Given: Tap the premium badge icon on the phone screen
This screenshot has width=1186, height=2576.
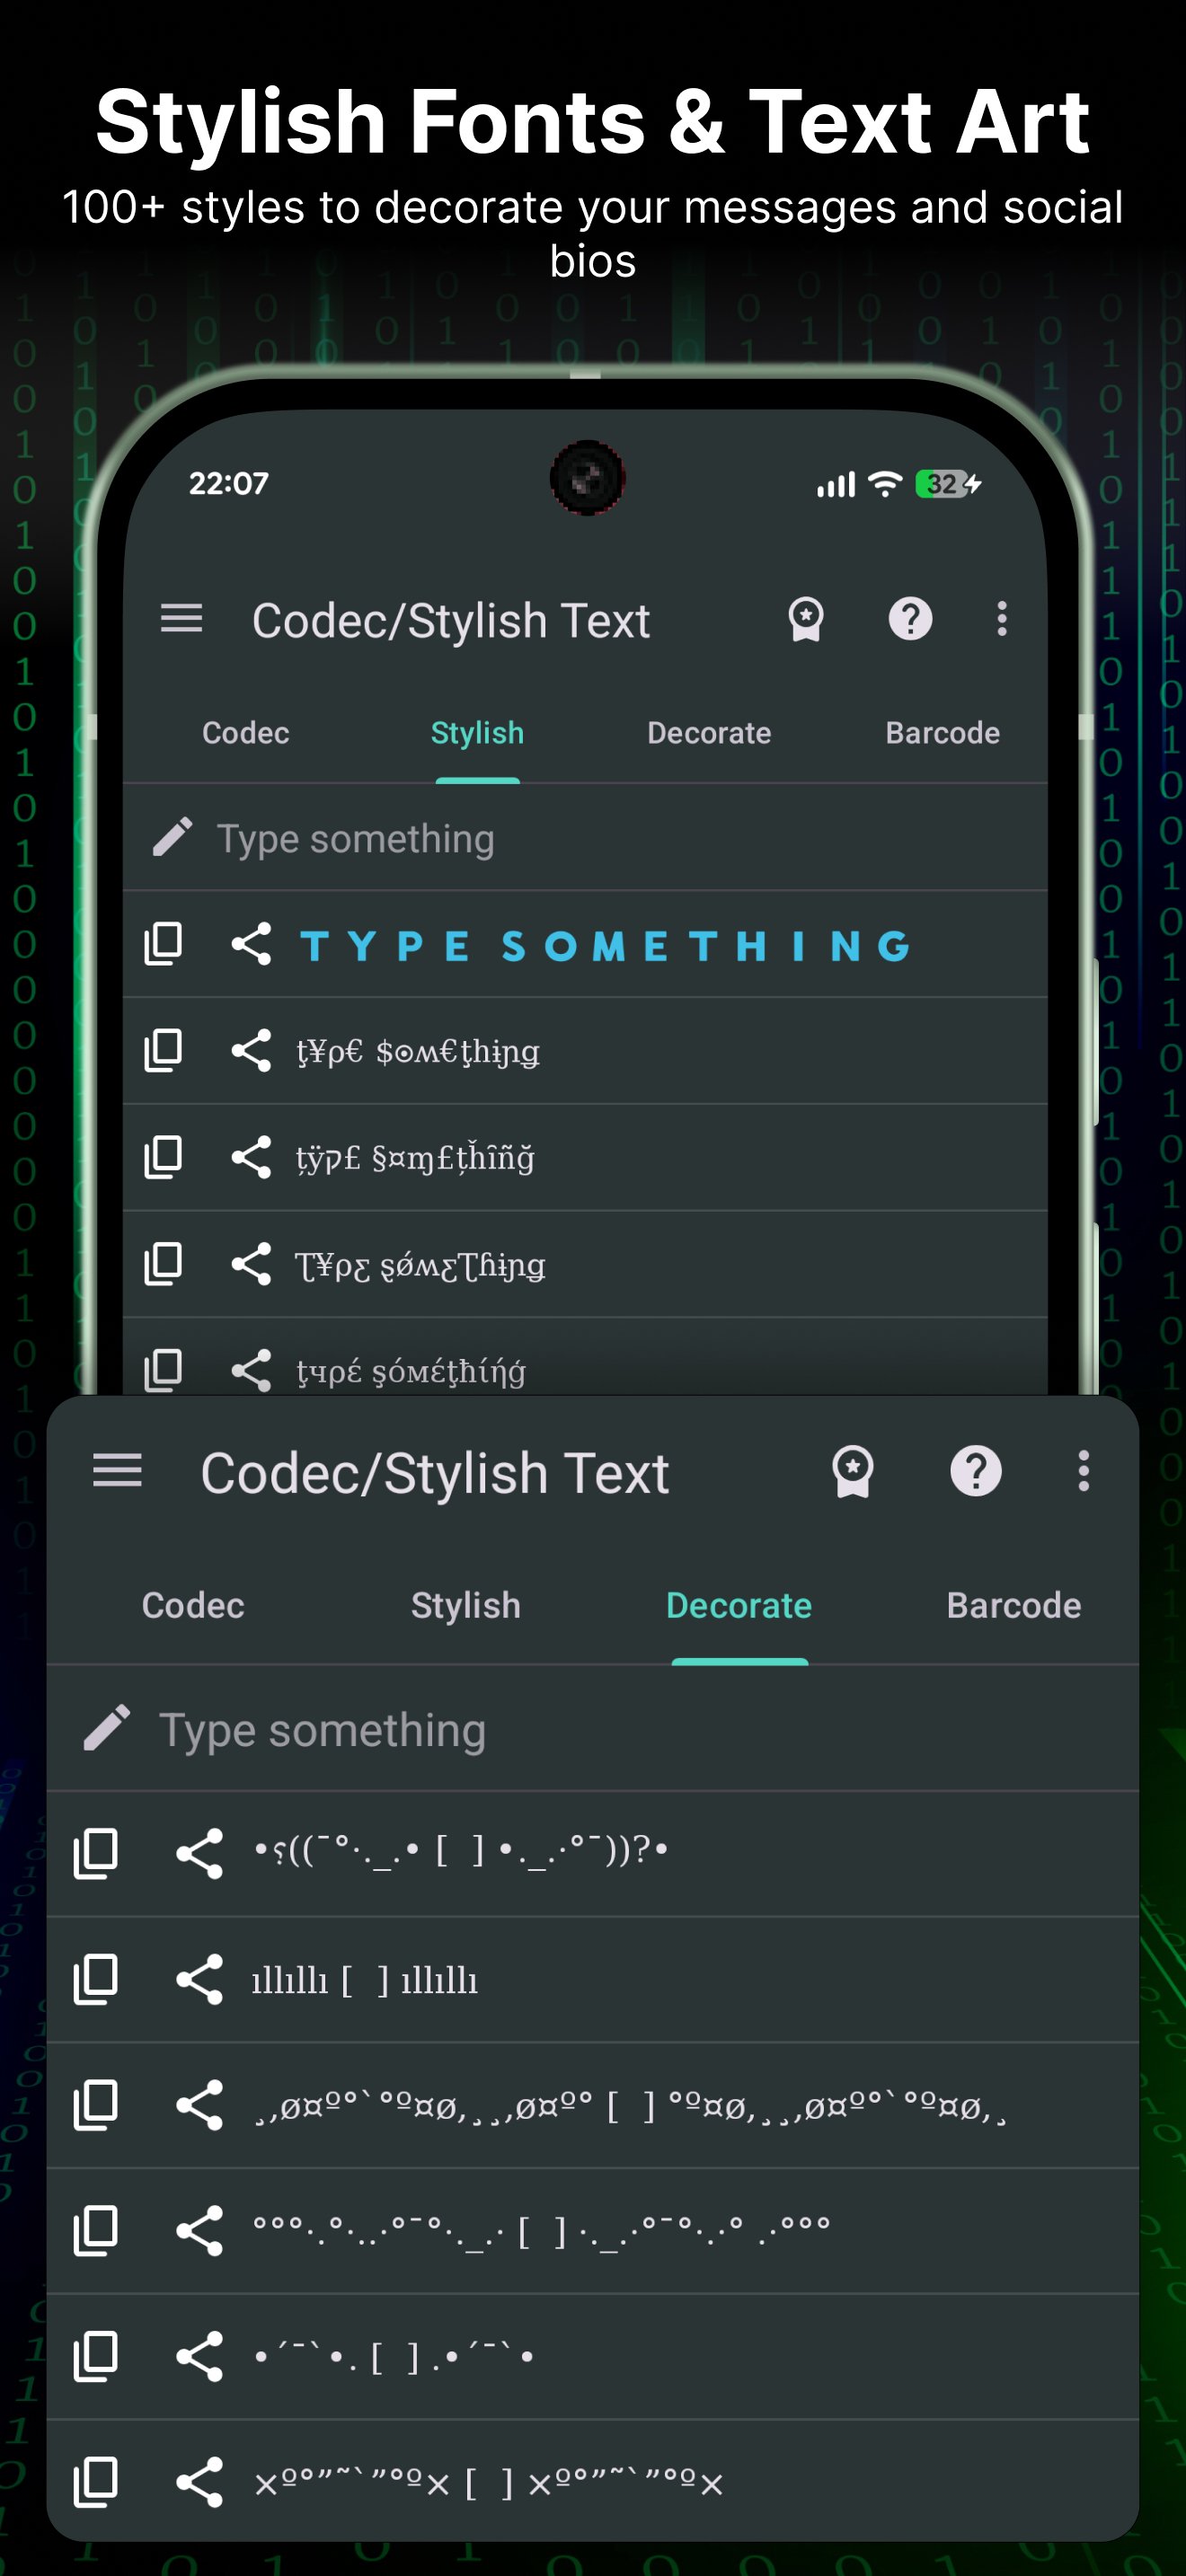Looking at the screenshot, I should [805, 619].
